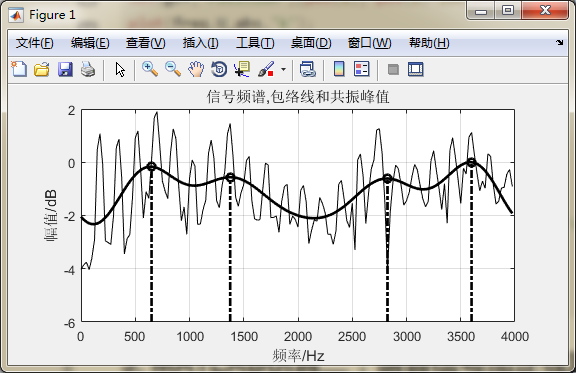This screenshot has width=576, height=373.
Task: Select the second formant peak marker near 1400 Hz
Action: pyautogui.click(x=230, y=177)
